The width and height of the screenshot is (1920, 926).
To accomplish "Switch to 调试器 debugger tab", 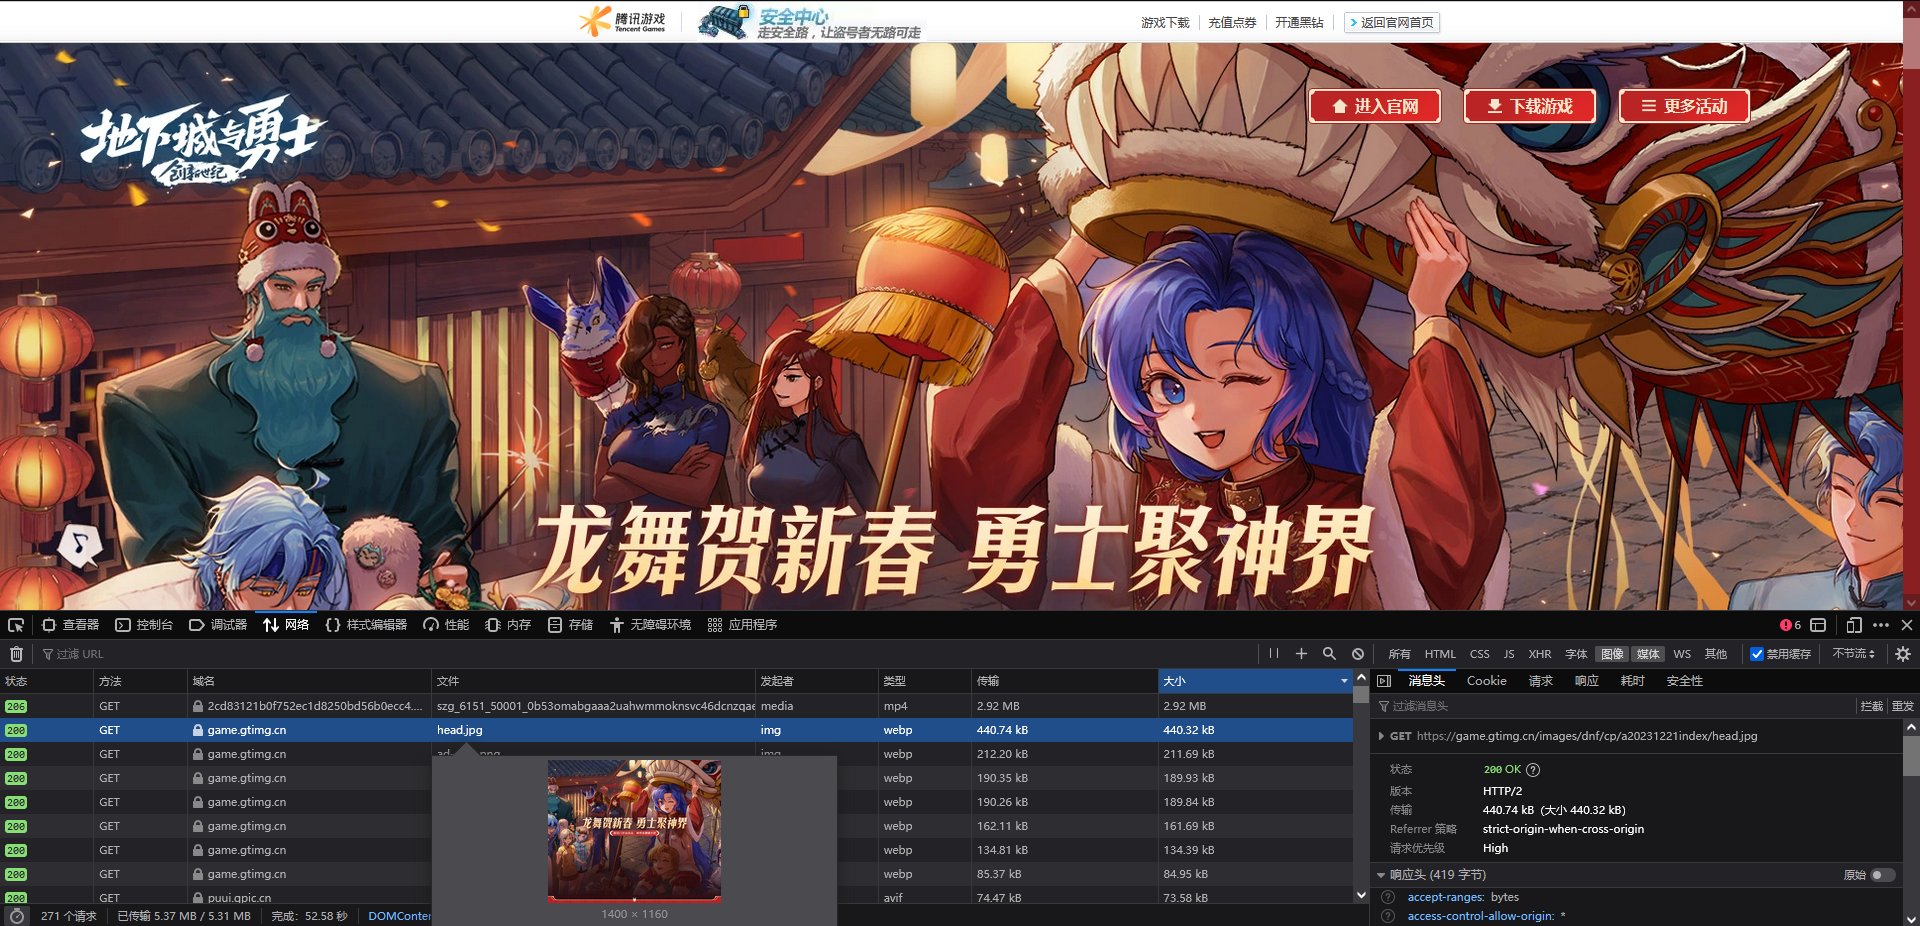I will (218, 625).
